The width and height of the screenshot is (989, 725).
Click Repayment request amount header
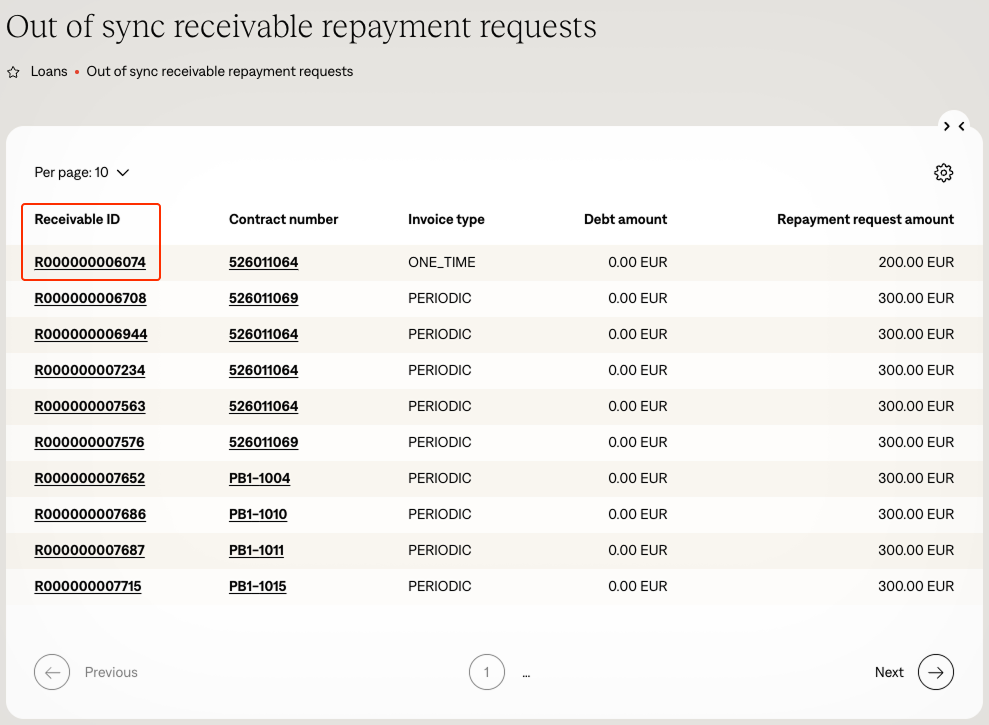click(865, 220)
